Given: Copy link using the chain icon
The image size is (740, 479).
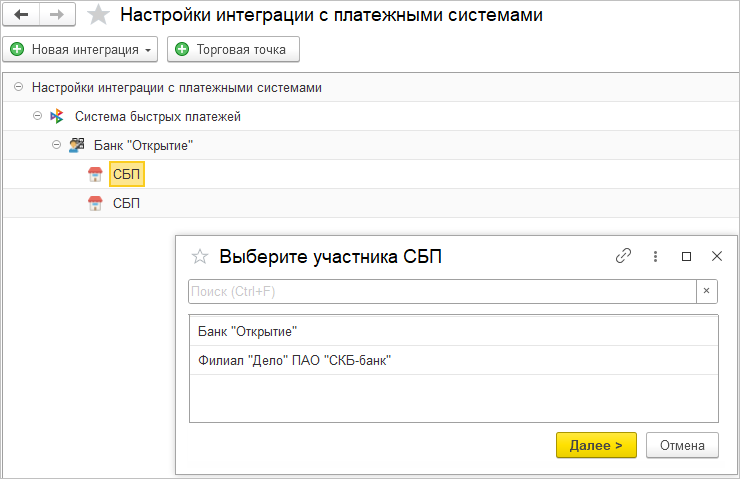Looking at the screenshot, I should [624, 256].
